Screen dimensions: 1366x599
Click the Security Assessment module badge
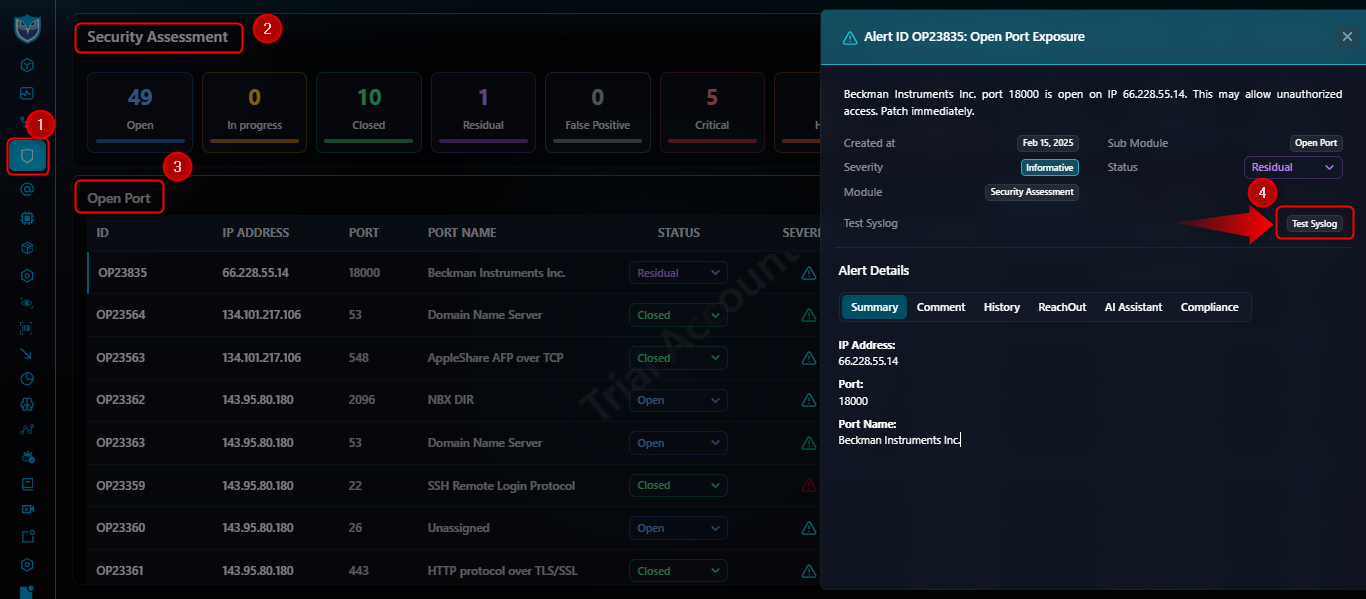1033,192
